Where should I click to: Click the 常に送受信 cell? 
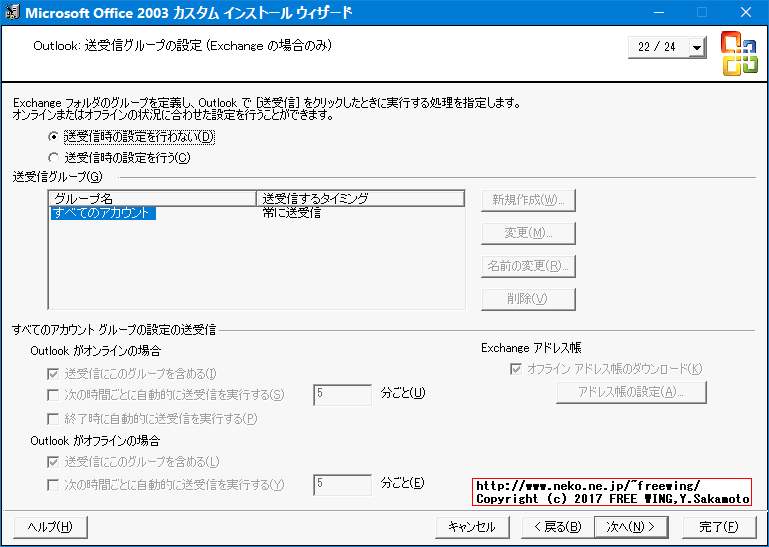(292, 213)
